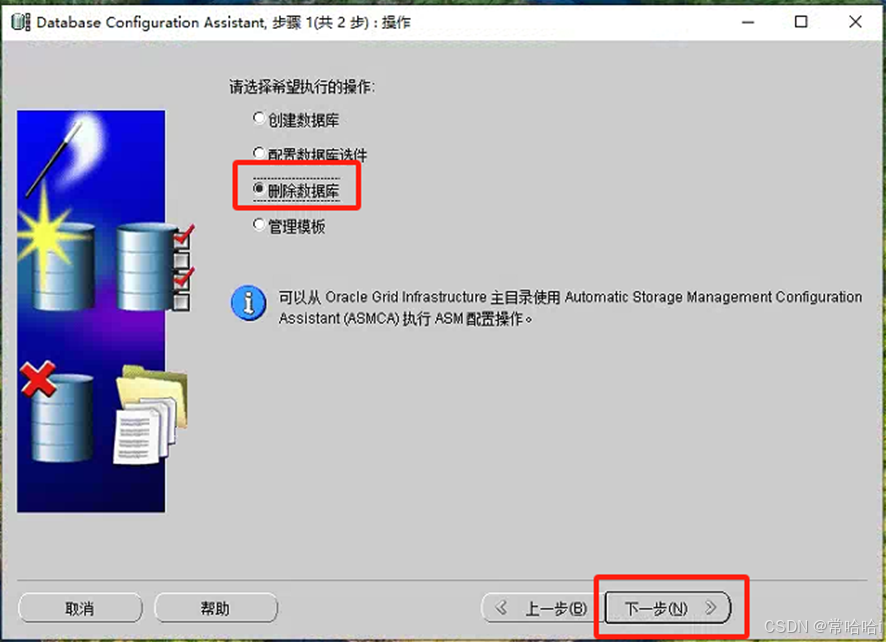Click the blue information icon
The image size is (886, 642).
(x=248, y=303)
